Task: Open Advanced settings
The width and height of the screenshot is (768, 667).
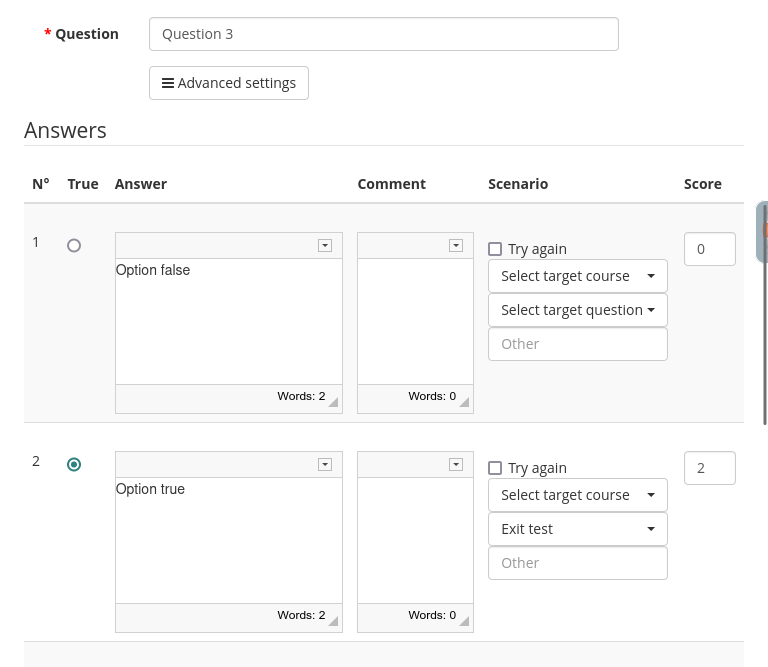Action: 229,83
